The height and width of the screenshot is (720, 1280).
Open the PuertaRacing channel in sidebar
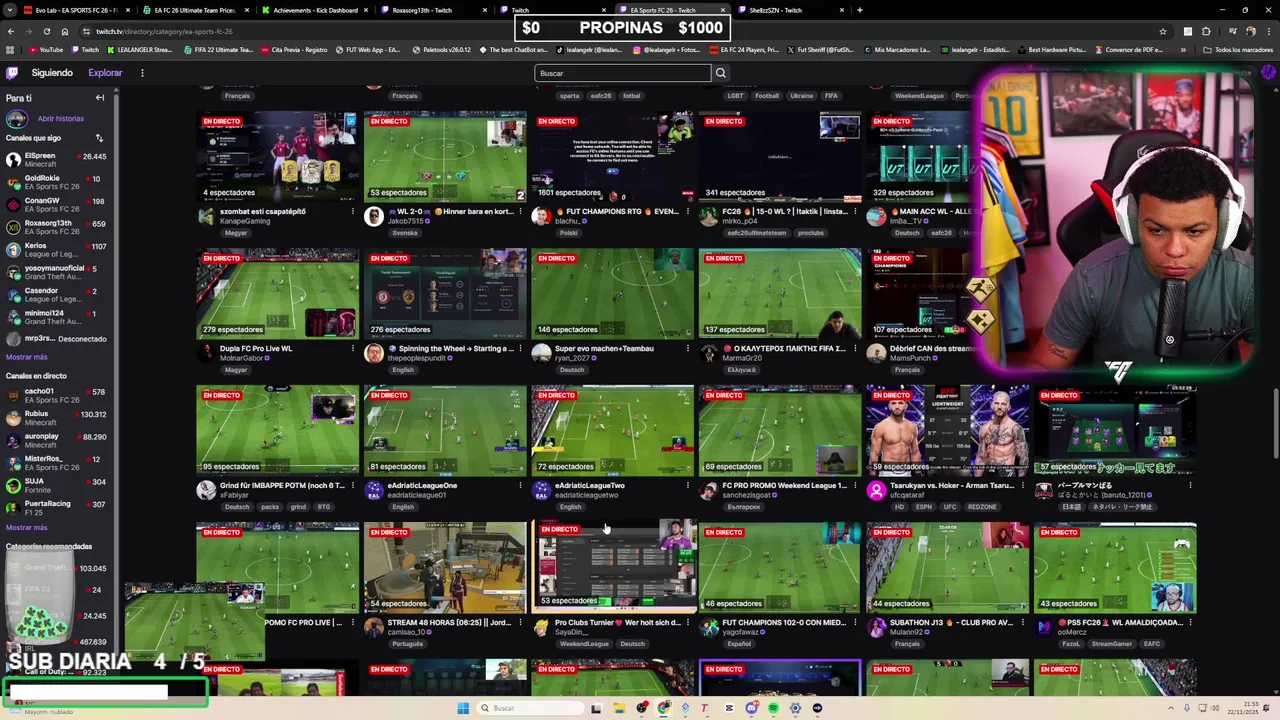coord(57,508)
